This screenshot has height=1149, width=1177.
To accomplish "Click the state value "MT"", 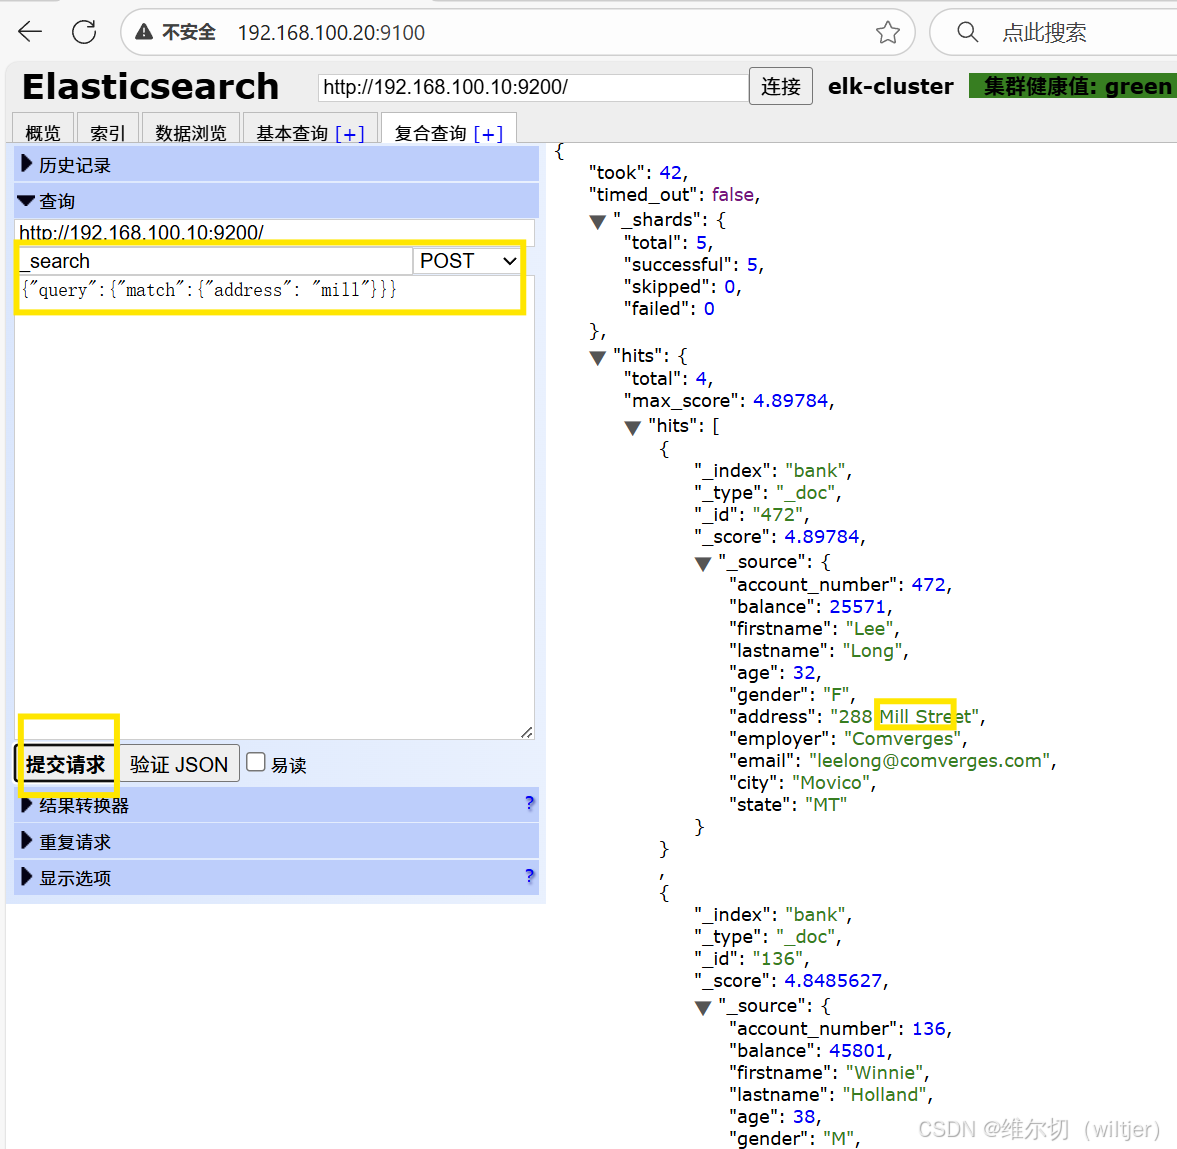I will click(x=826, y=805).
